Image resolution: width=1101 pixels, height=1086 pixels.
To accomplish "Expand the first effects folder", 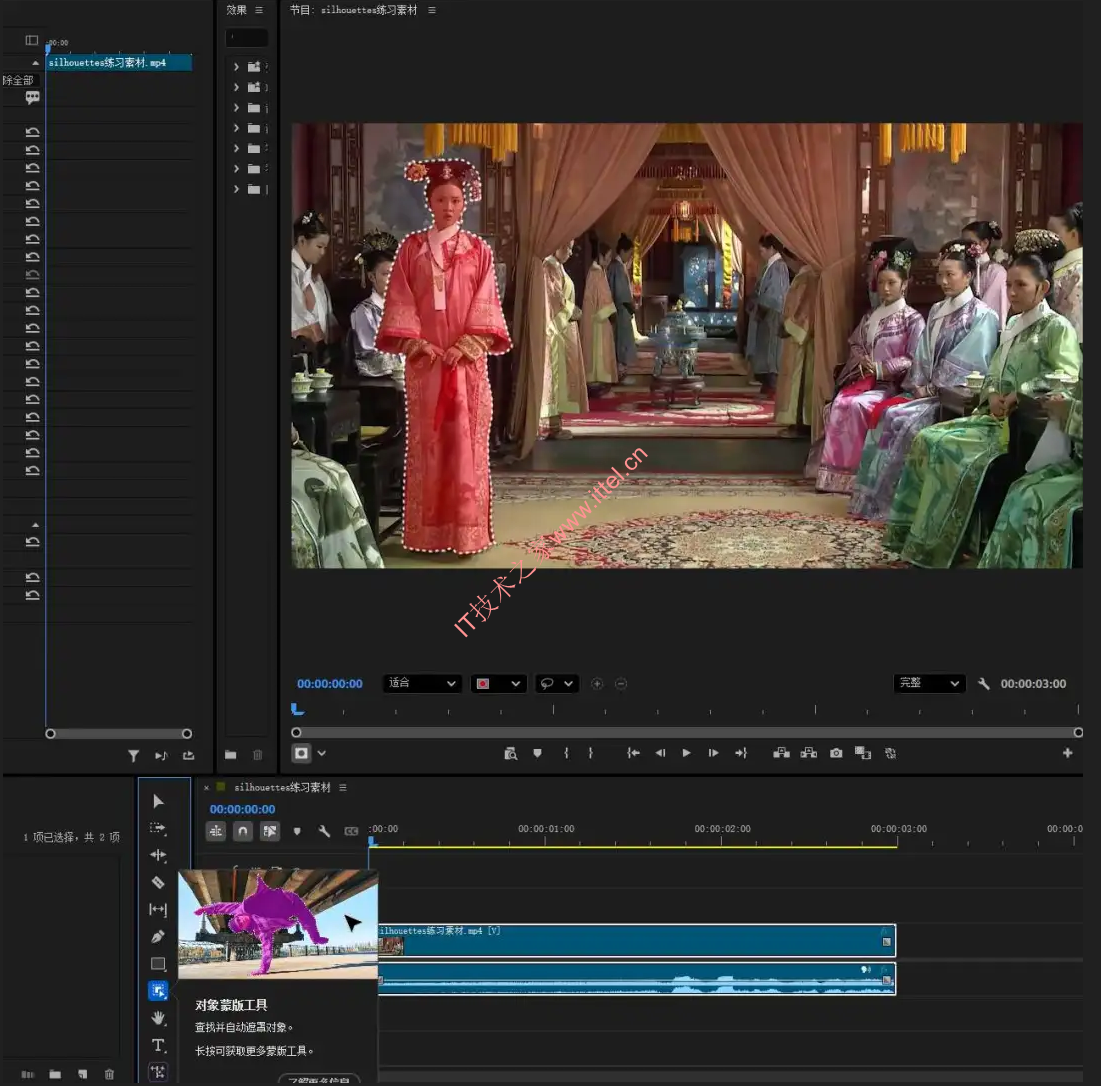I will [x=236, y=67].
